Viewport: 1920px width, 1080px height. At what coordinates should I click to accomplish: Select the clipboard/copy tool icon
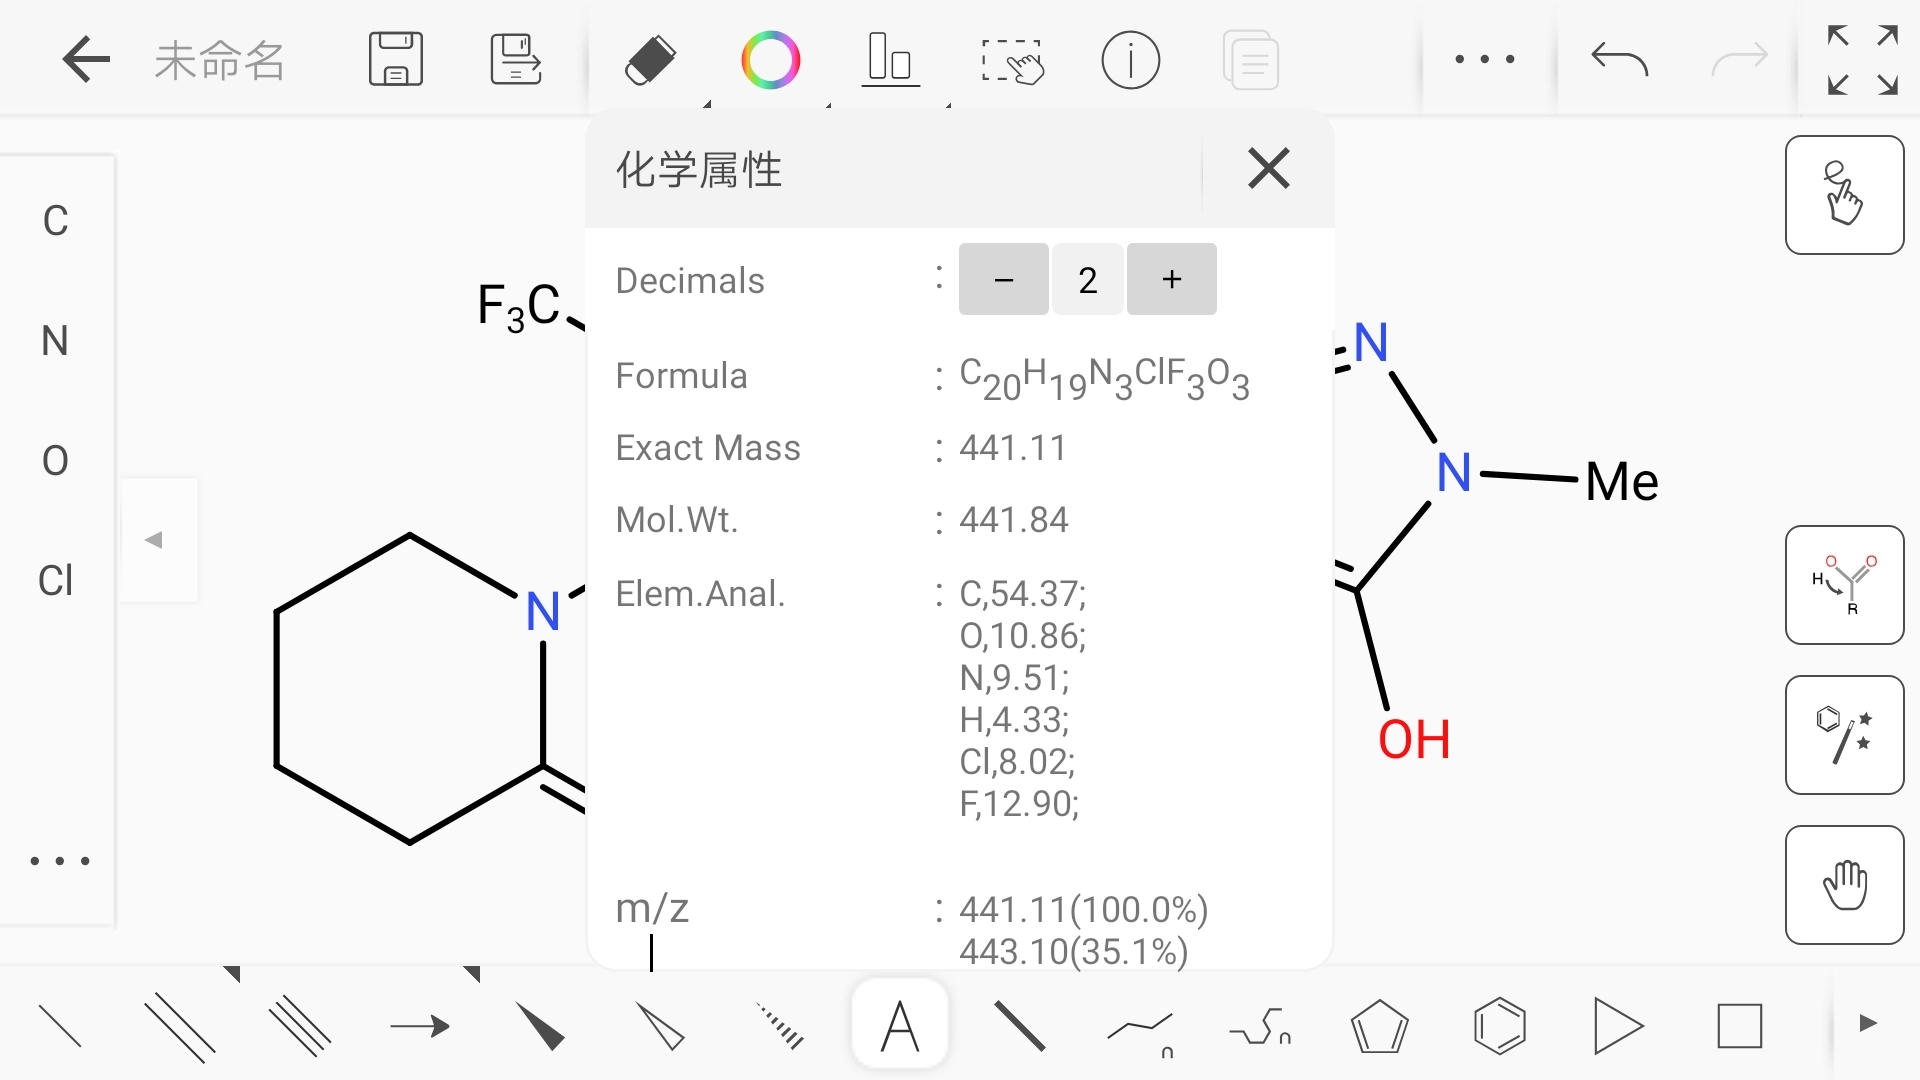(x=1249, y=58)
